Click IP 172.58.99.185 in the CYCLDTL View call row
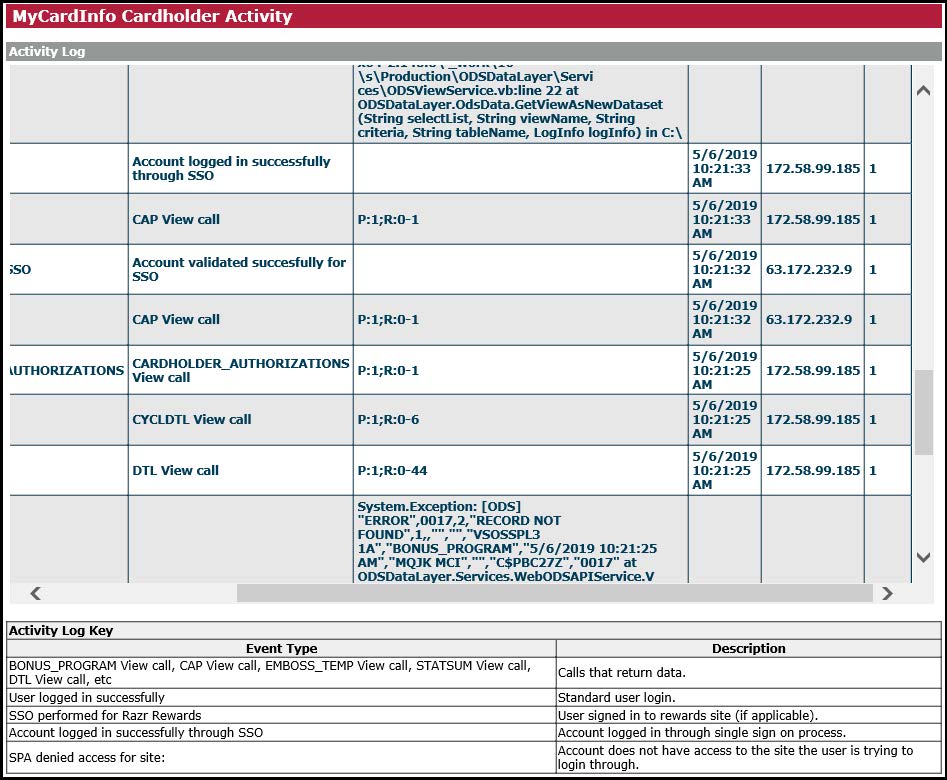This screenshot has width=947, height=780. point(813,419)
